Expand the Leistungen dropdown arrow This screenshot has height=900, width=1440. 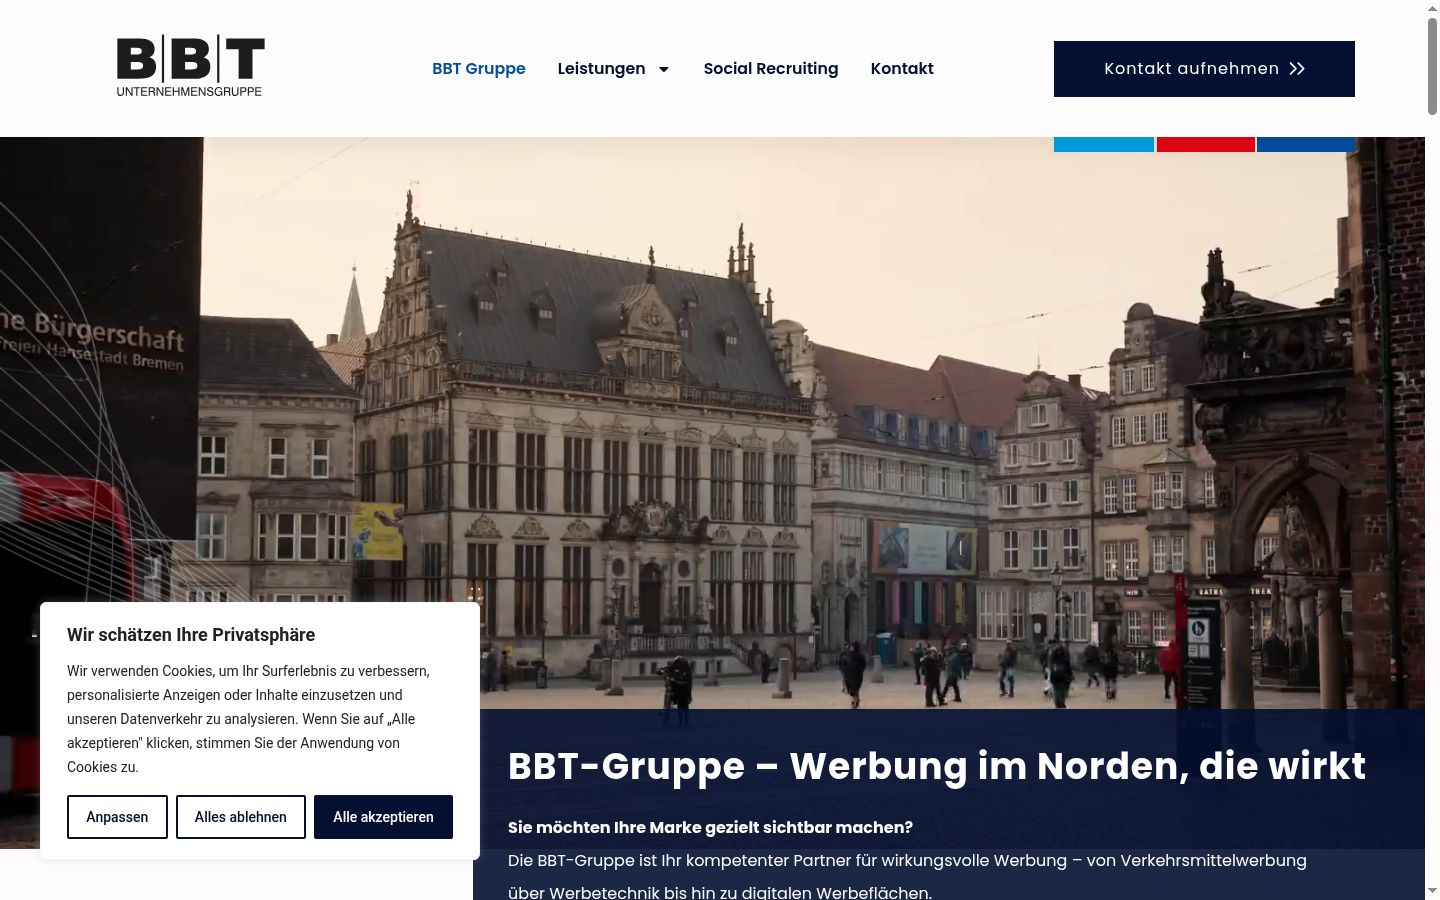point(663,69)
